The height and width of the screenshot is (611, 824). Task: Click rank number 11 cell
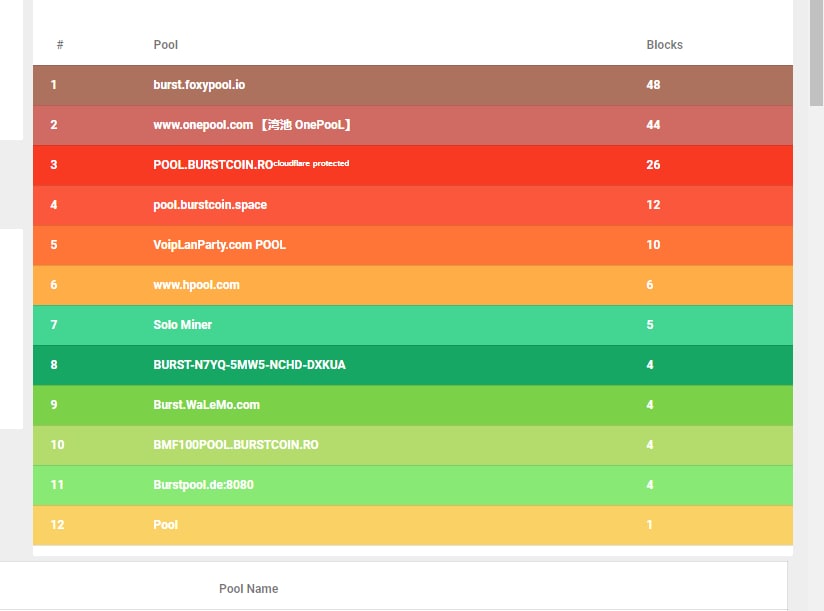point(57,484)
